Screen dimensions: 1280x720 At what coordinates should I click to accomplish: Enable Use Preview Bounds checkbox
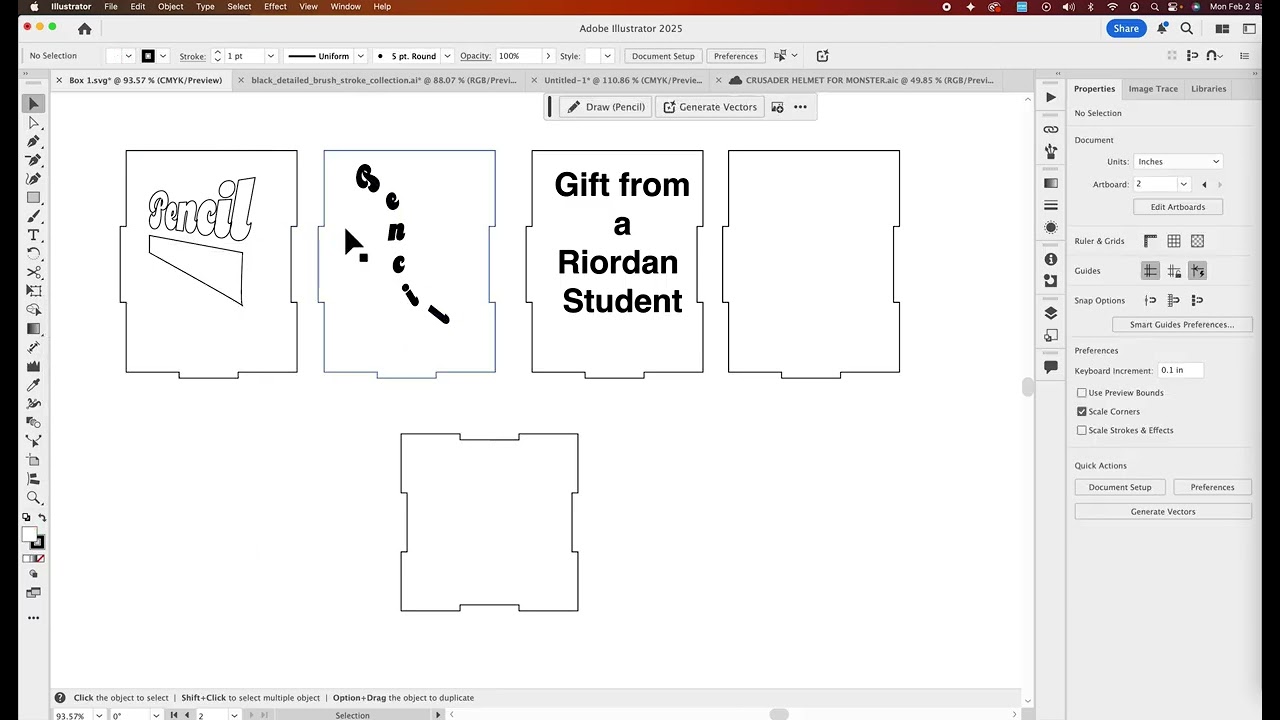tap(1081, 393)
